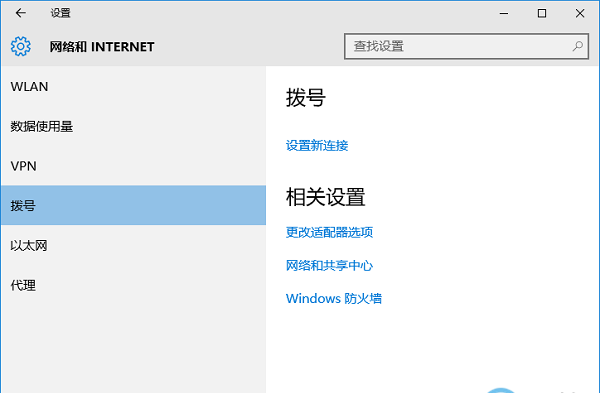Image resolution: width=600 pixels, height=393 pixels.
Task: Select 拨号 in the sidebar
Action: 133,205
